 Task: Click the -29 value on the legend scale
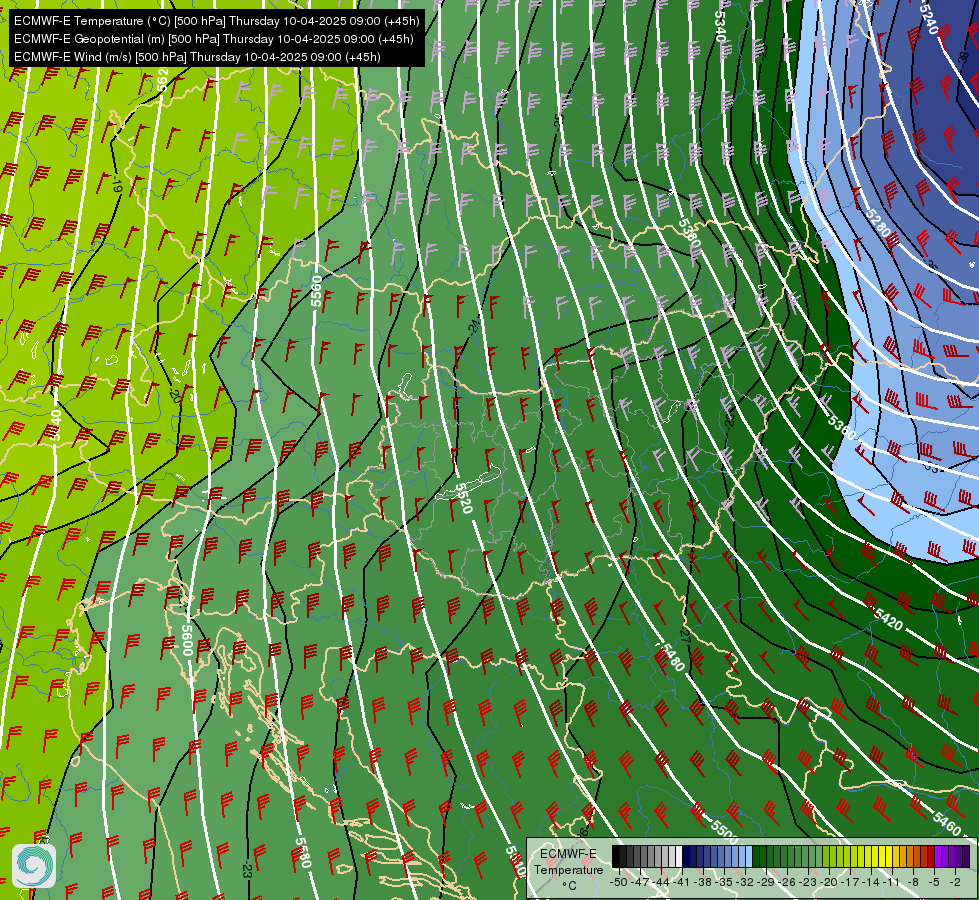[x=765, y=882]
